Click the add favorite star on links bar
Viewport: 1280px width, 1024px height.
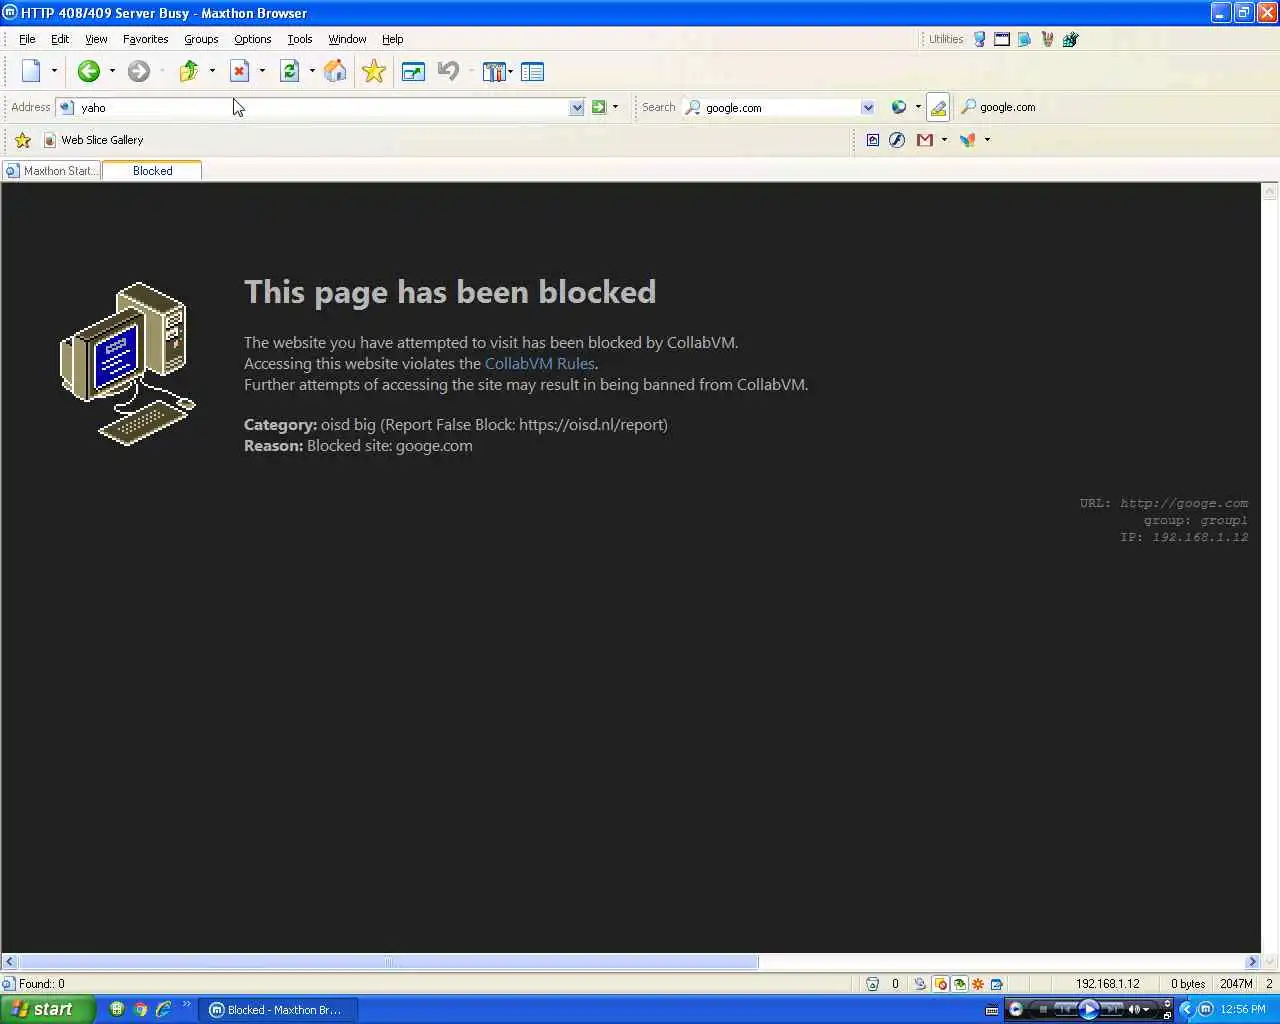(23, 140)
